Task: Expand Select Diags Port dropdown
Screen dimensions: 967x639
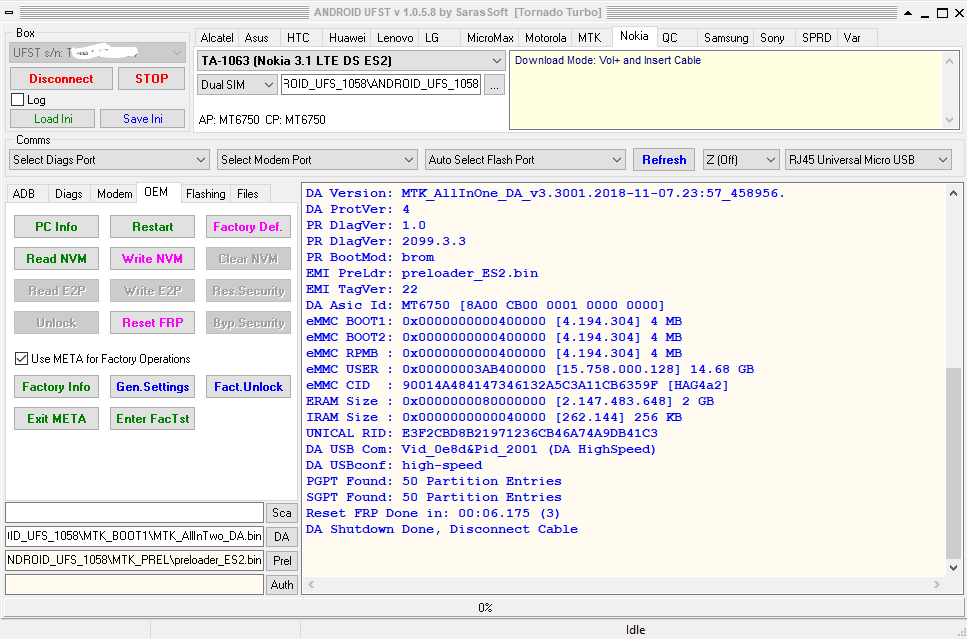Action: [x=109, y=160]
